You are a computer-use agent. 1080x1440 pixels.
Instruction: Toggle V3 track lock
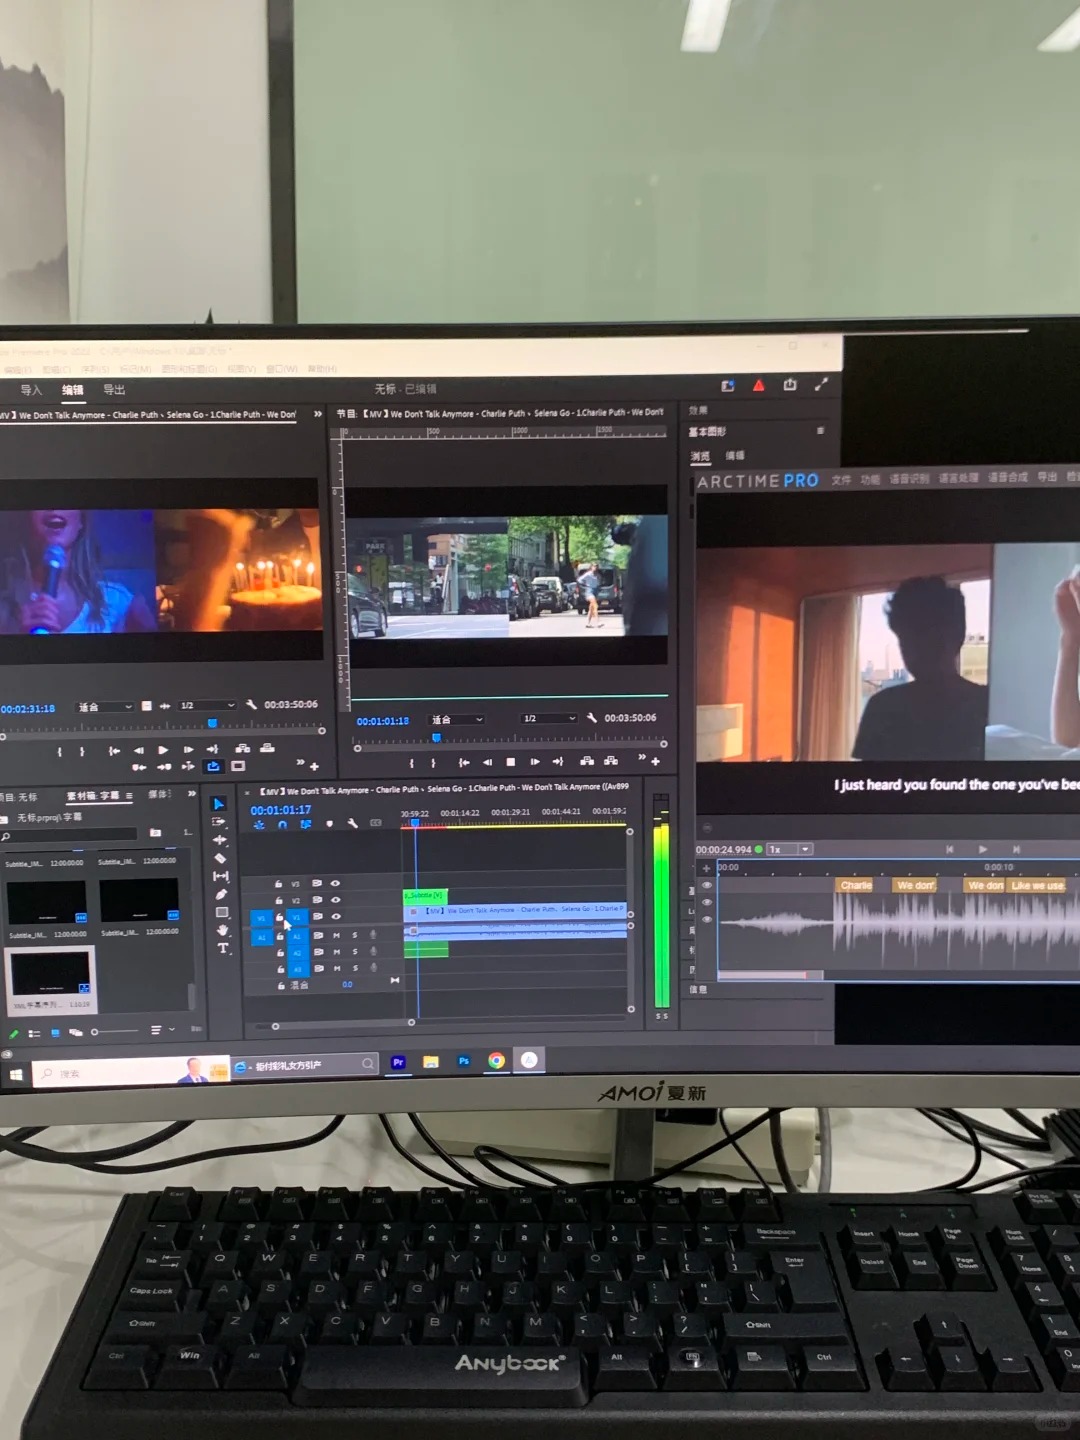(x=278, y=884)
